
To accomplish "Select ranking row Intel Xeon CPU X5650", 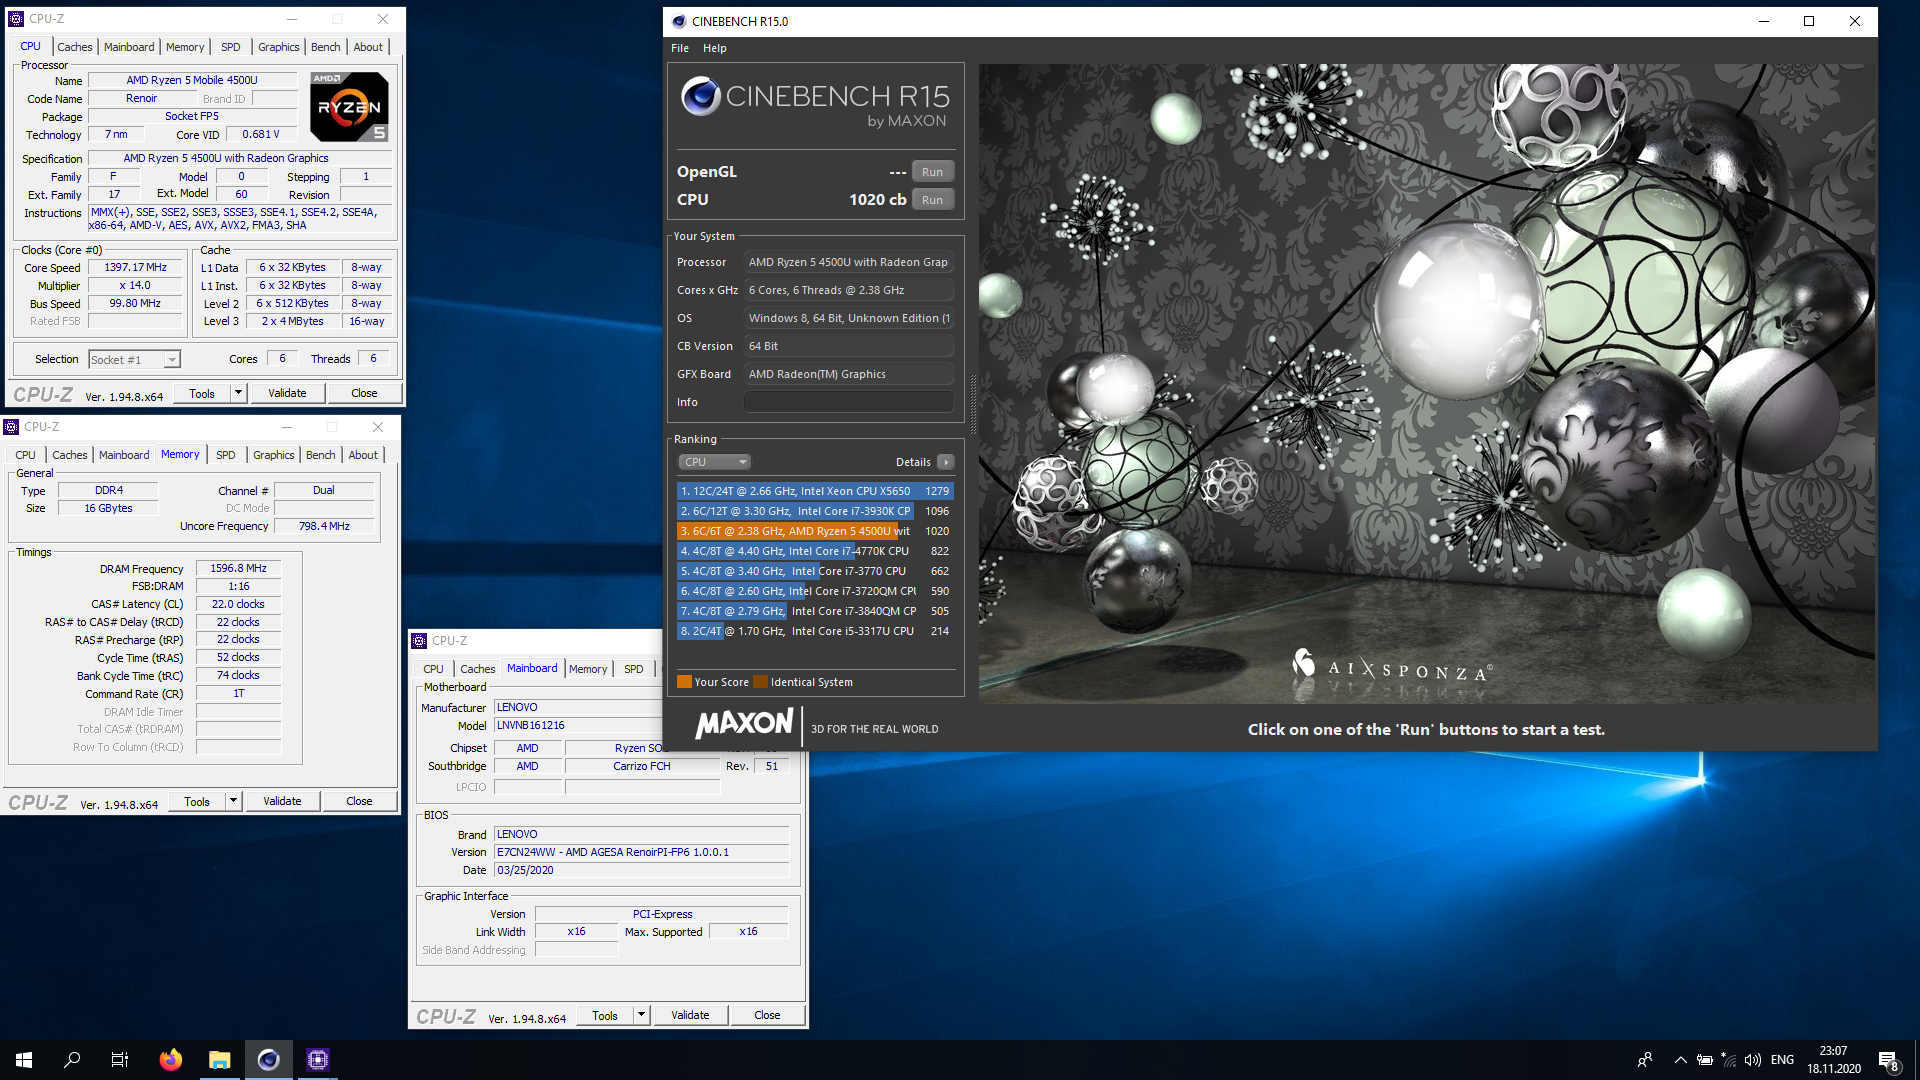I will point(814,491).
